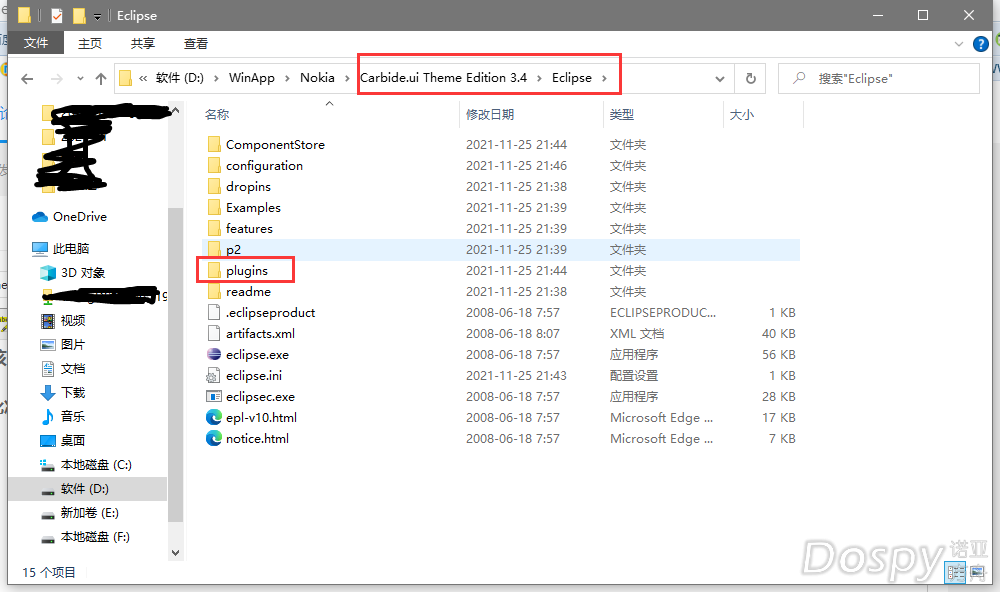
Task: Switch to details view layout button
Action: pos(955,572)
